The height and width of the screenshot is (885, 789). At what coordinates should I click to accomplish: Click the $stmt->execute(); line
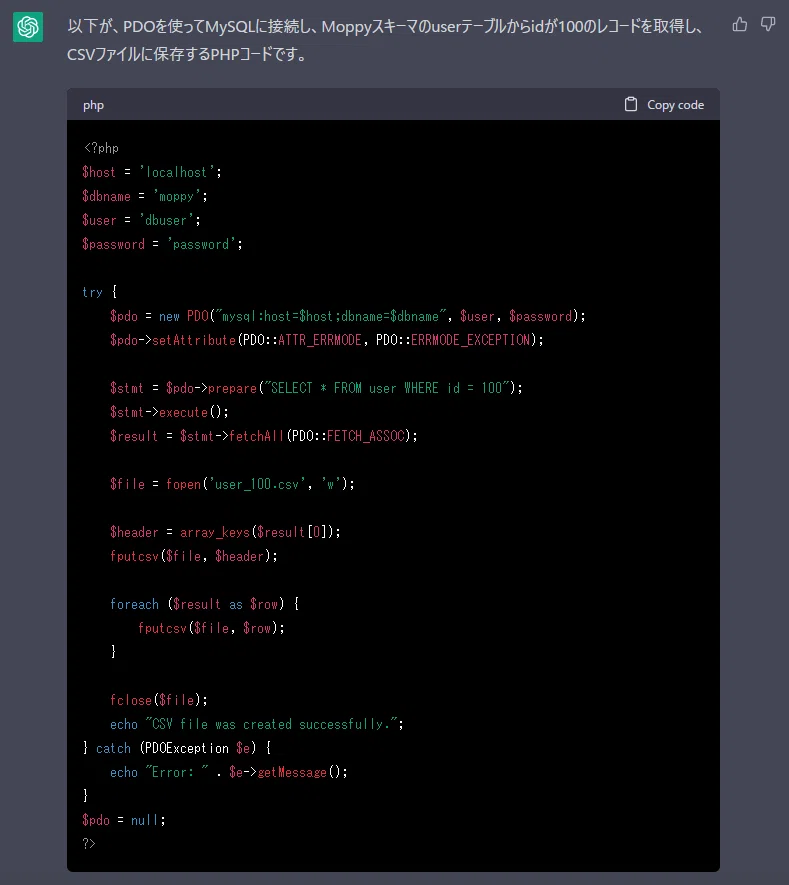pyautogui.click(x=169, y=413)
